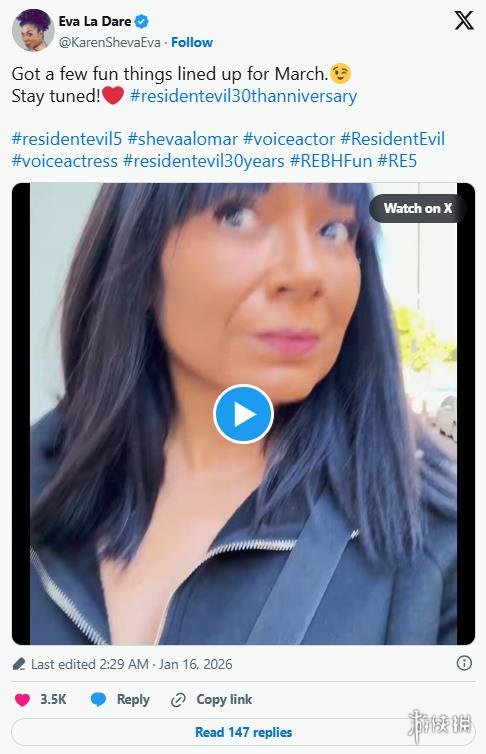
Task: Play the embedded video
Action: (x=243, y=414)
